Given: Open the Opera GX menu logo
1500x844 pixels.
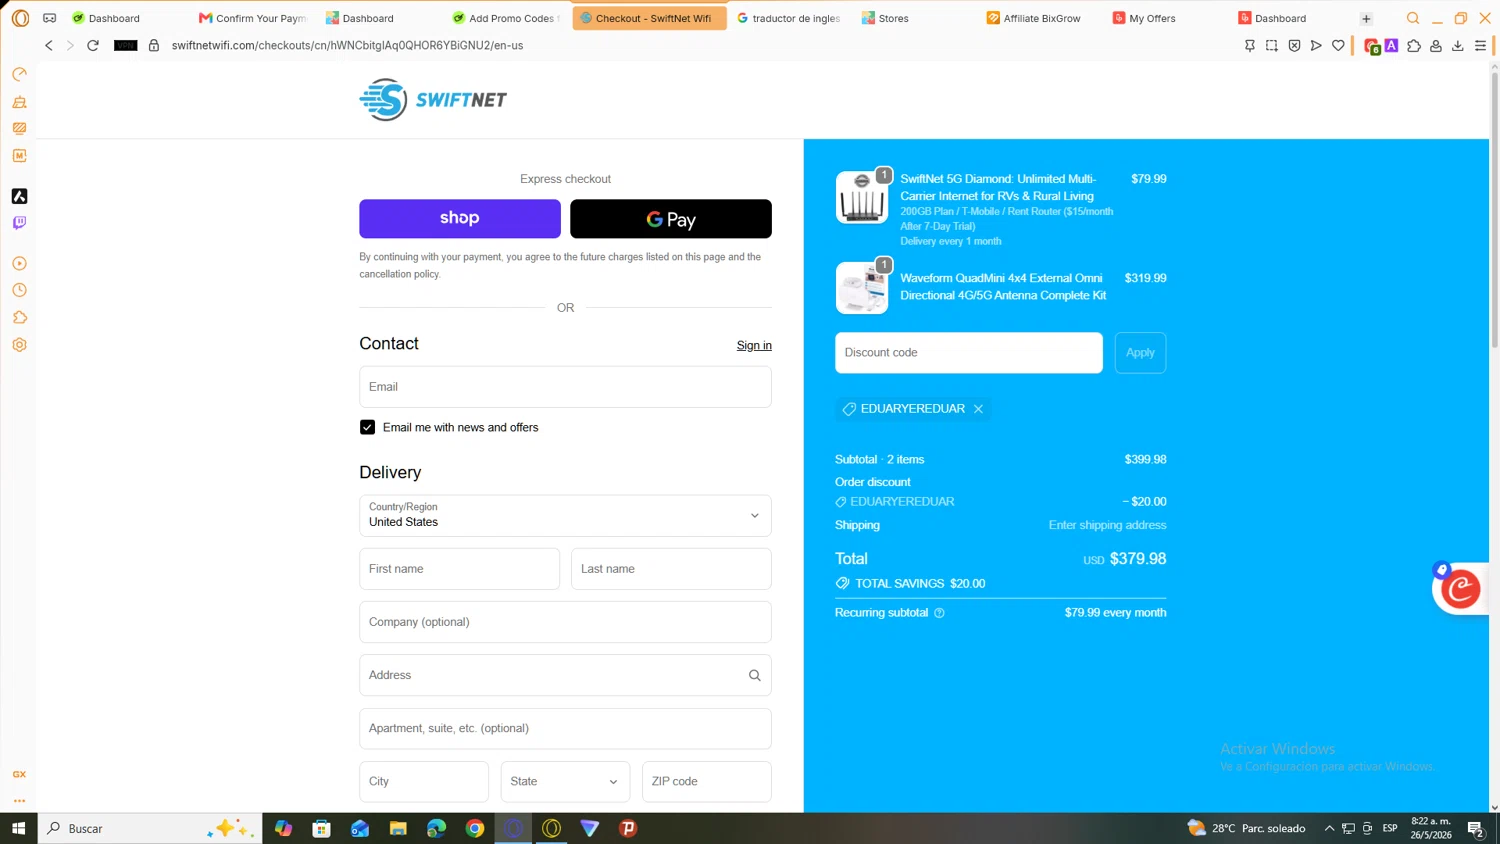Looking at the screenshot, I should [x=20, y=18].
